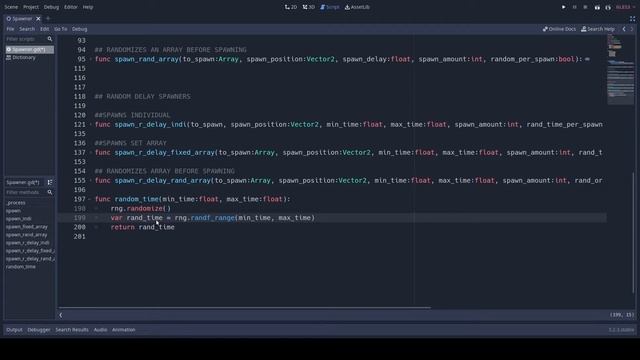
Task: Select Spawner.gd in script list
Action: pos(29,49)
